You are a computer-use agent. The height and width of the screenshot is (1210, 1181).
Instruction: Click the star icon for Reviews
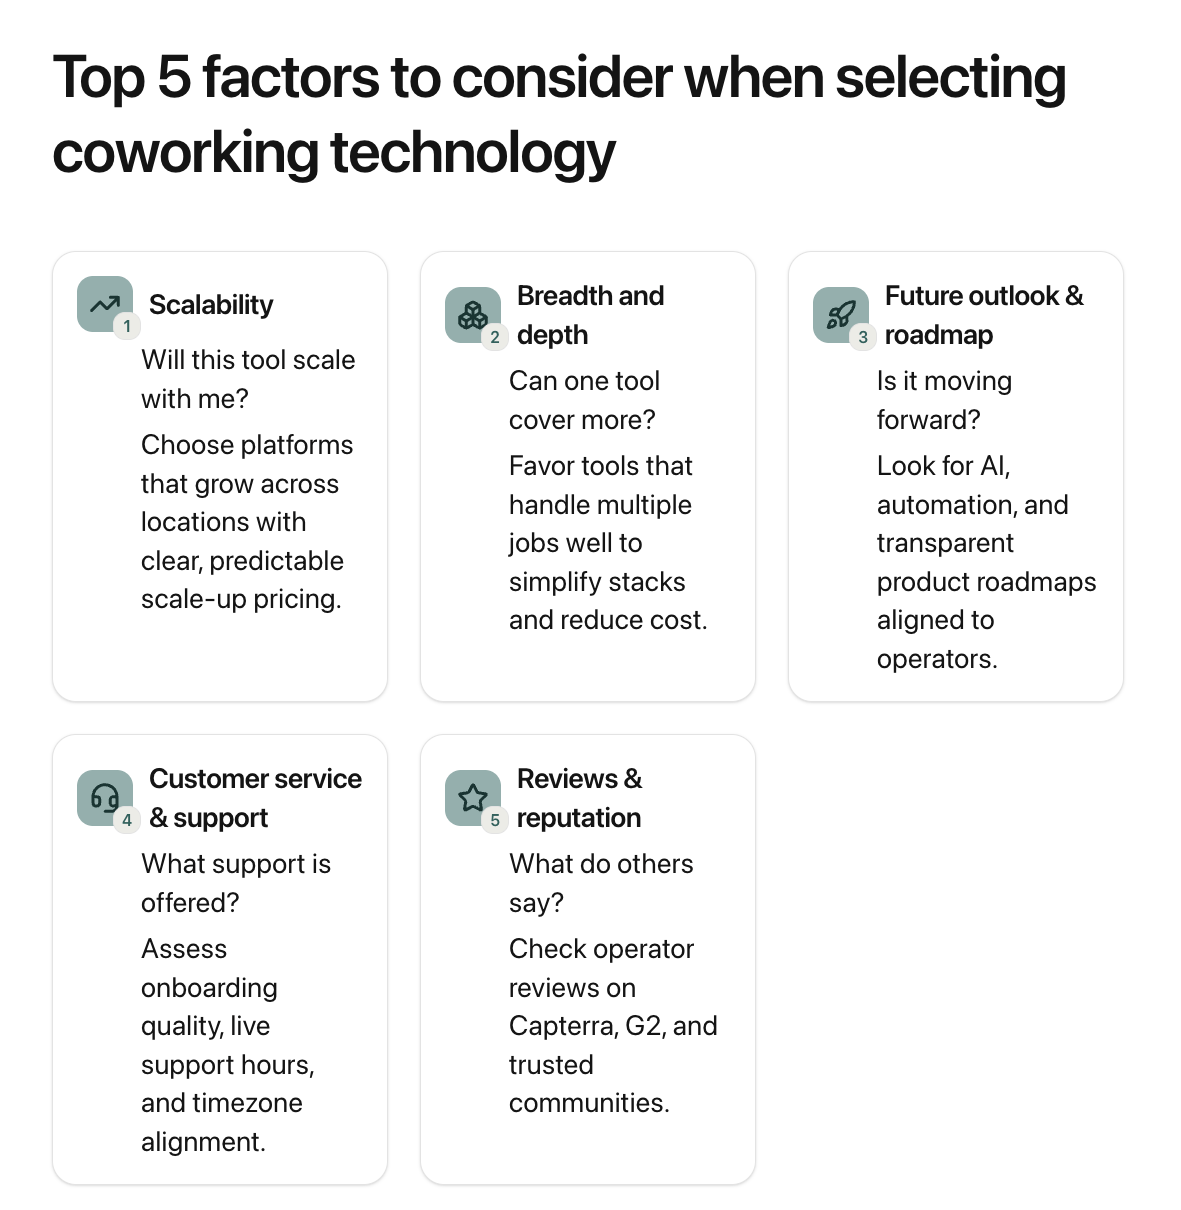click(472, 797)
